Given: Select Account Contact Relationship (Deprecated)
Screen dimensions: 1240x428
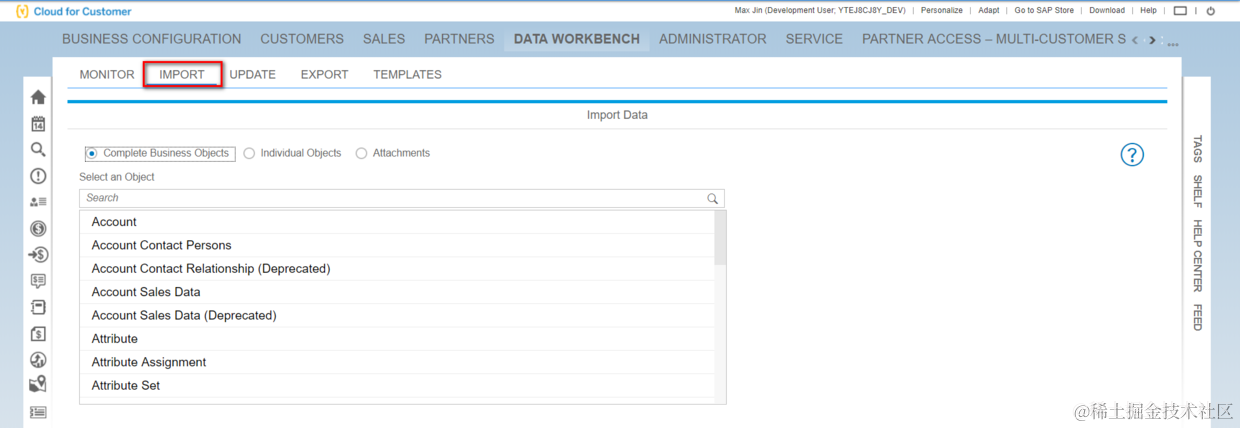Looking at the screenshot, I should 397,269.
